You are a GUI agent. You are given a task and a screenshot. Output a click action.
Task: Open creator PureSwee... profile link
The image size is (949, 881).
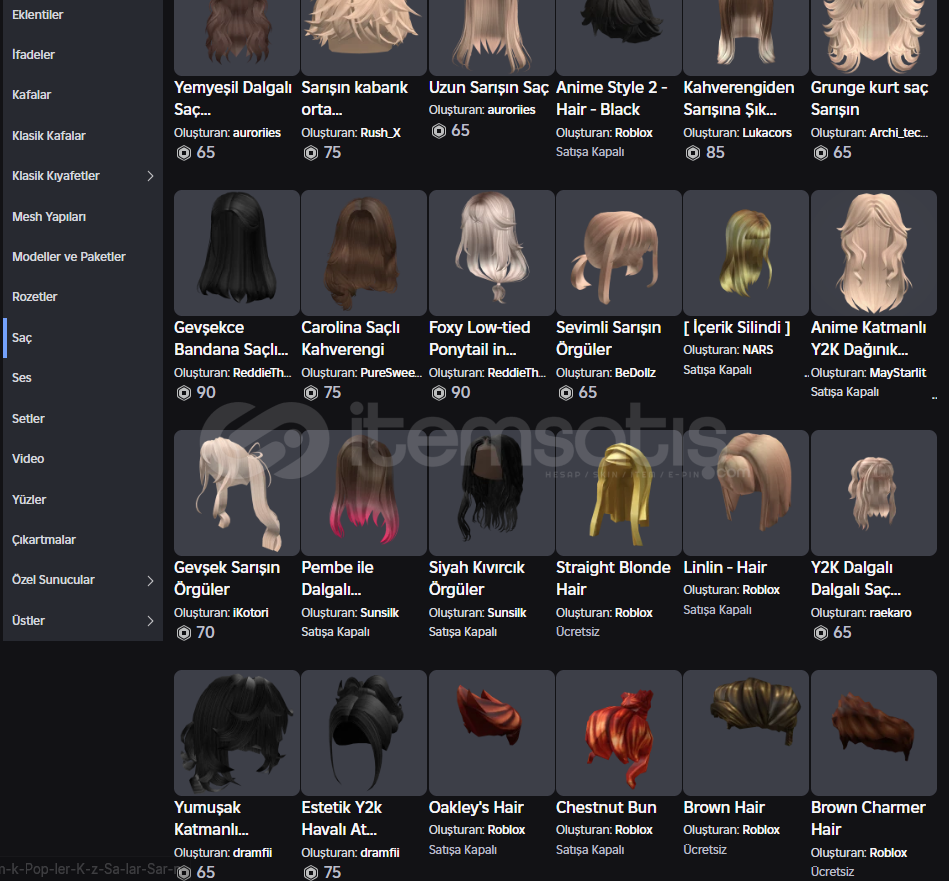tap(391, 373)
